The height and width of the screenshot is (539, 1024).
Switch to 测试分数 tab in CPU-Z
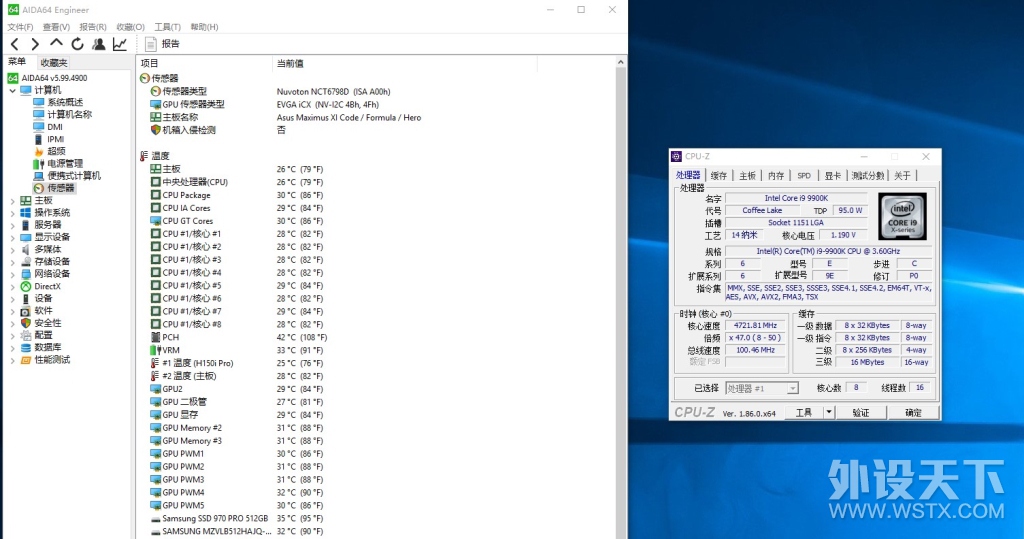tap(868, 176)
